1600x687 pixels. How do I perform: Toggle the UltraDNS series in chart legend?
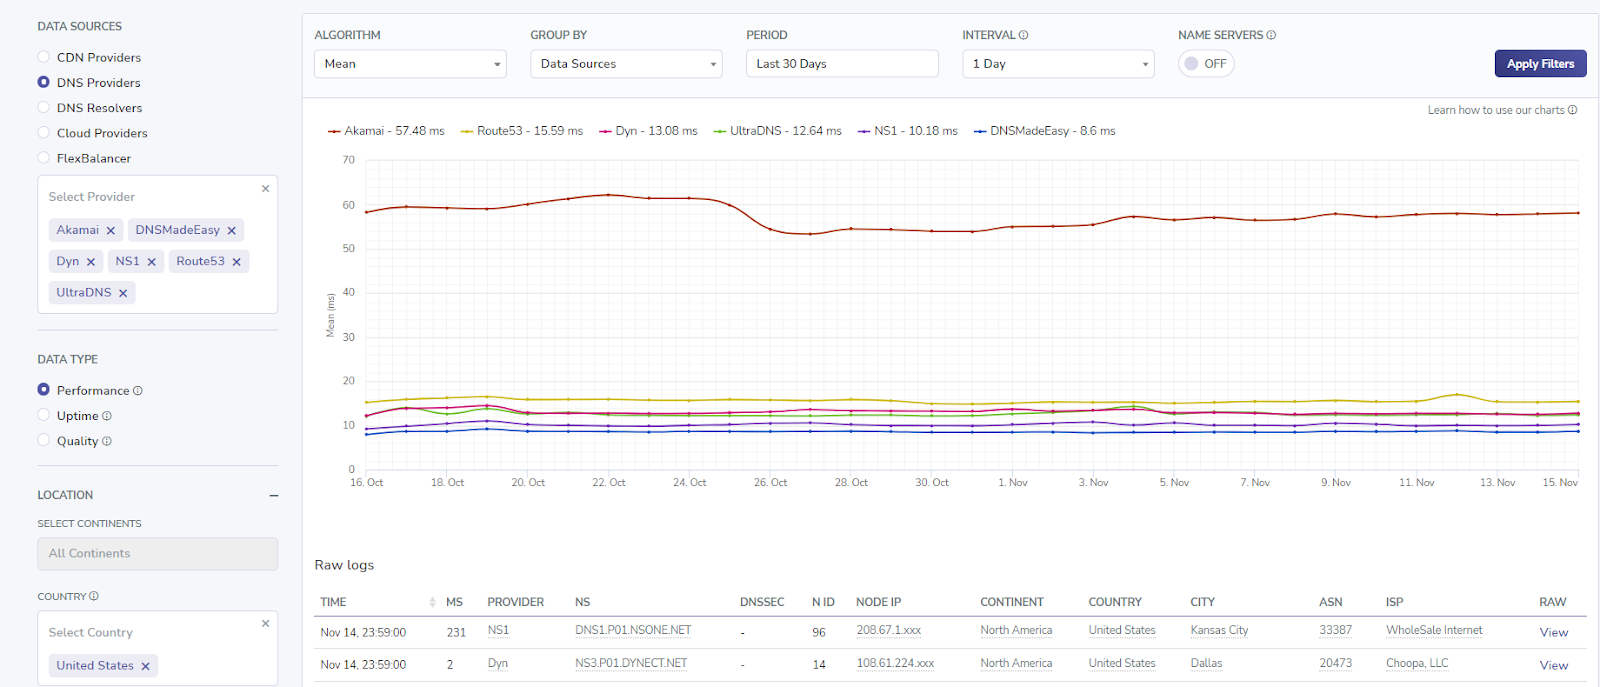point(777,131)
